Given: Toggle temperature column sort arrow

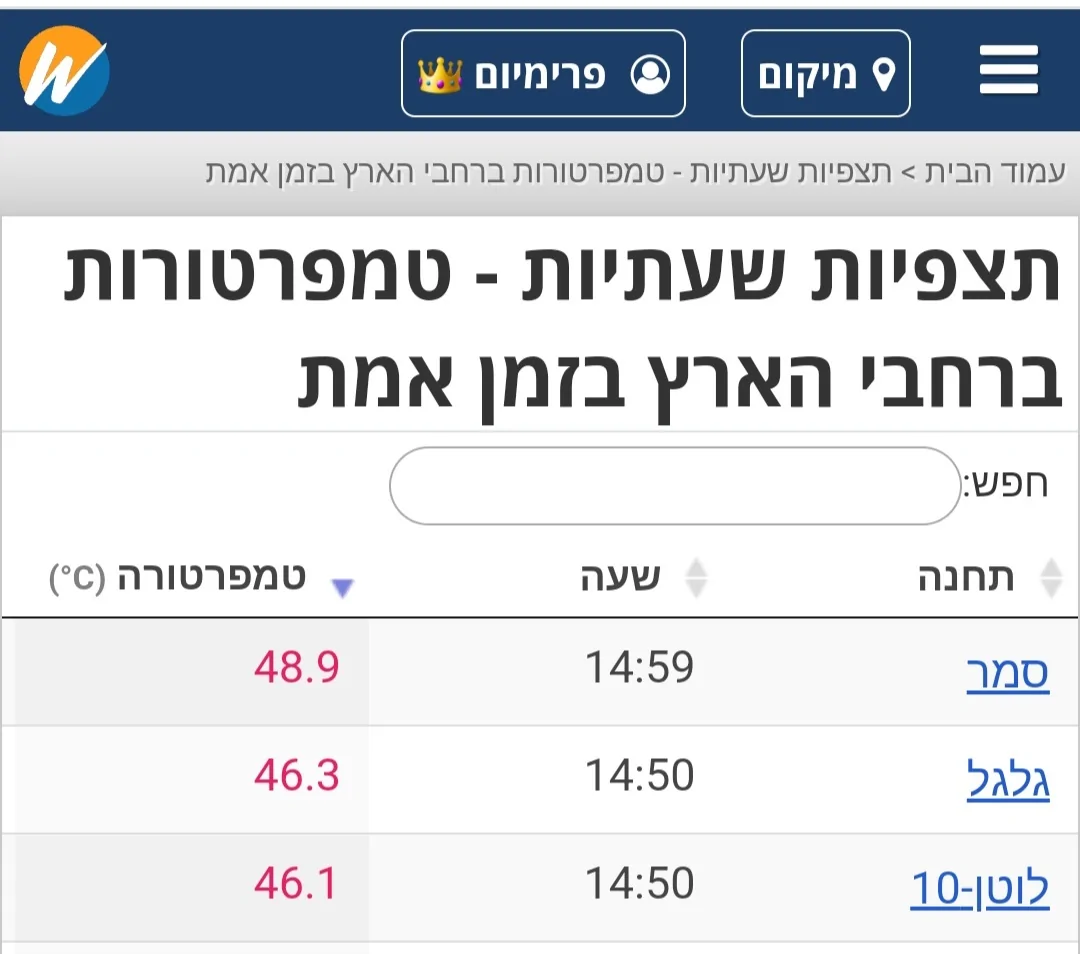Looking at the screenshot, I should click(342, 588).
